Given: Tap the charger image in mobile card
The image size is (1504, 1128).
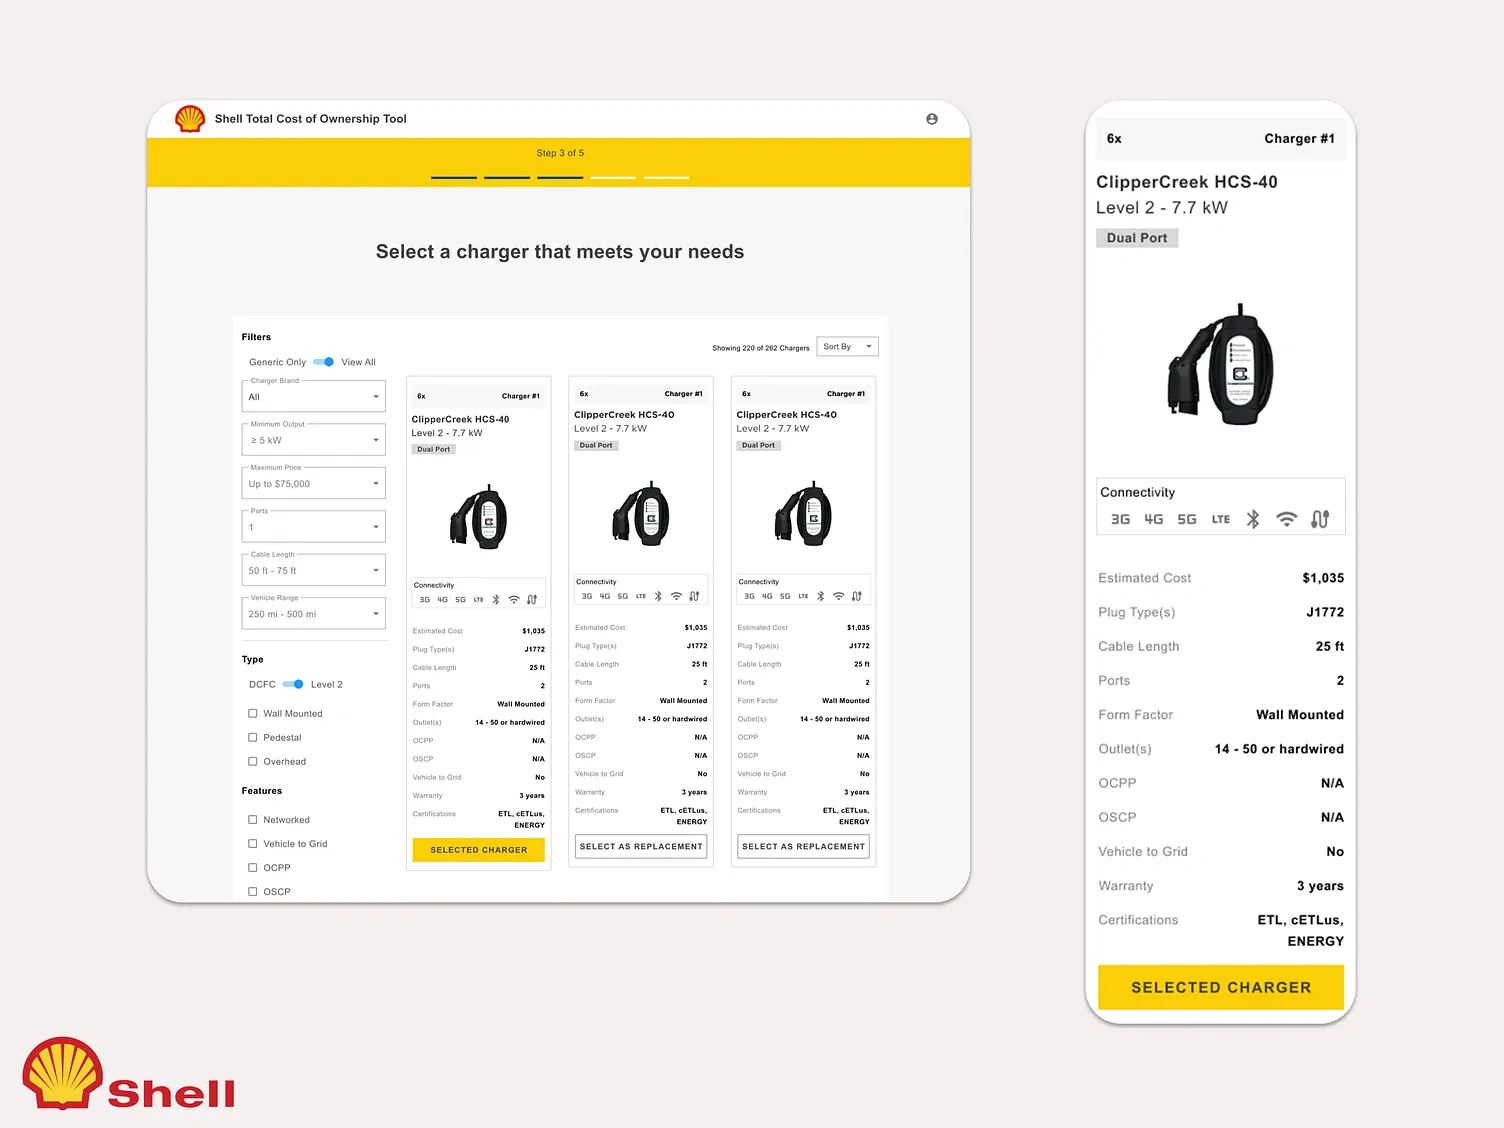Looking at the screenshot, I should point(1221,364).
